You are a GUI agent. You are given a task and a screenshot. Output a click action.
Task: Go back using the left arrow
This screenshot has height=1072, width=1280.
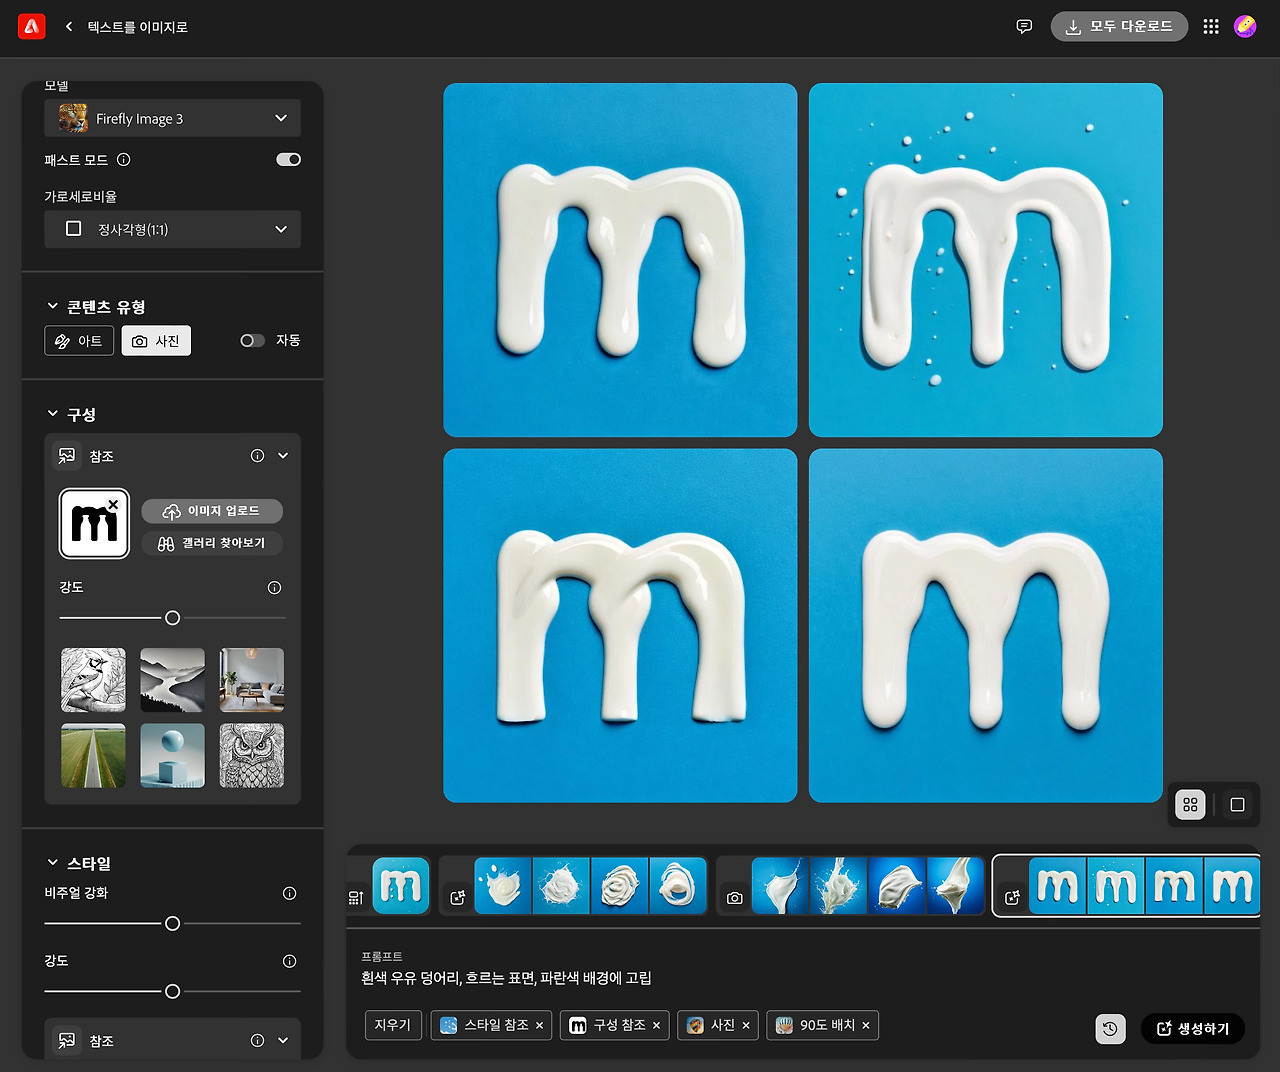pyautogui.click(x=69, y=27)
